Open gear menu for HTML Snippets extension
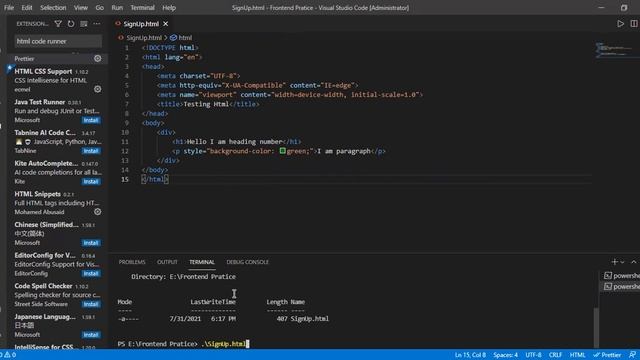The image size is (640, 360). point(98,211)
